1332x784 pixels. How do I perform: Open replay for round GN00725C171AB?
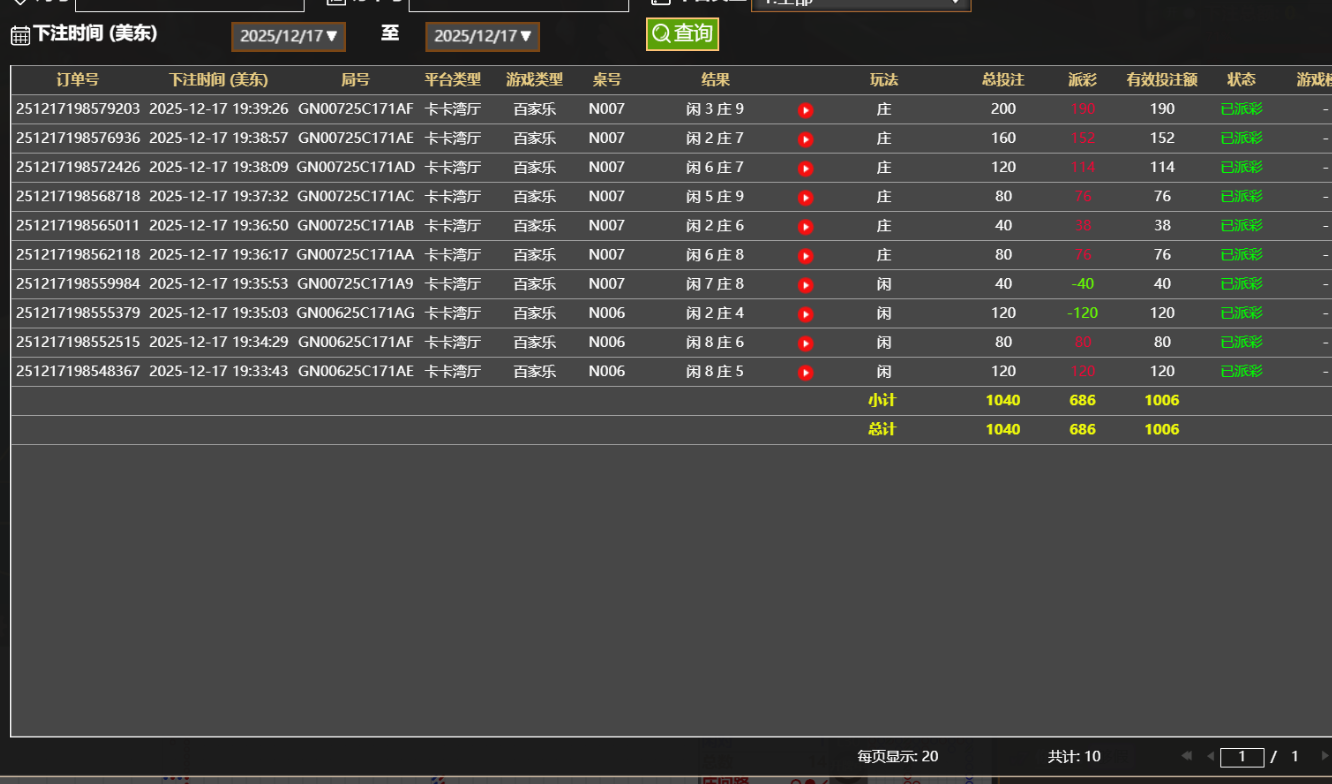[x=805, y=226]
